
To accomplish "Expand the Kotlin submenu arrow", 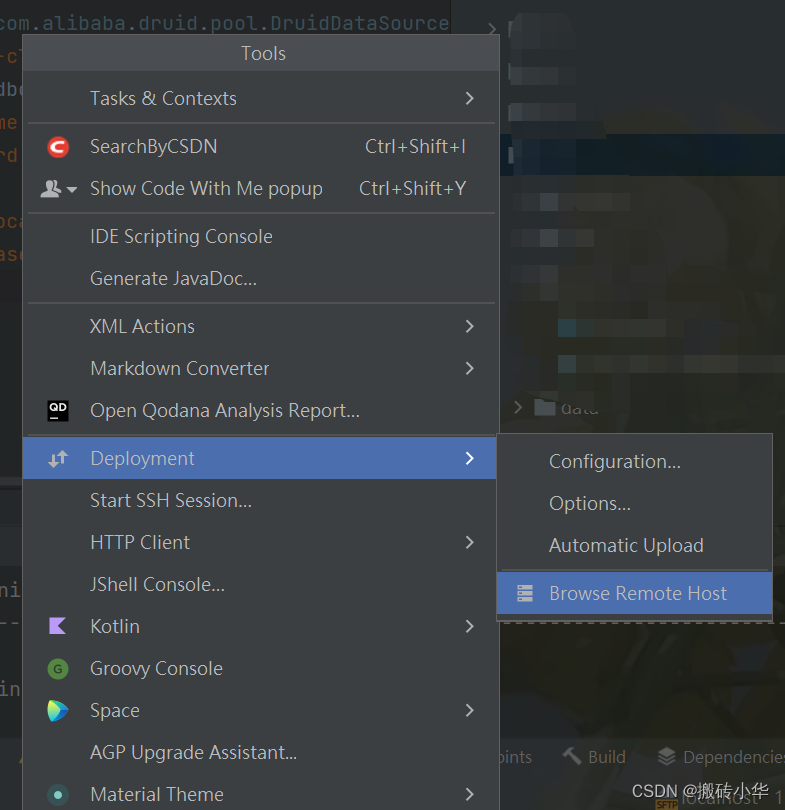I will click(x=469, y=626).
